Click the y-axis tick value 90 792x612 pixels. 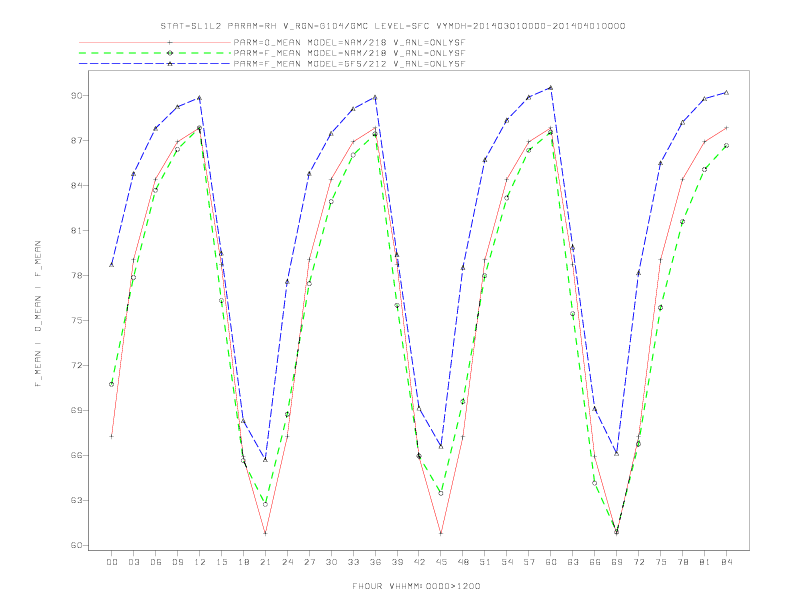76,95
